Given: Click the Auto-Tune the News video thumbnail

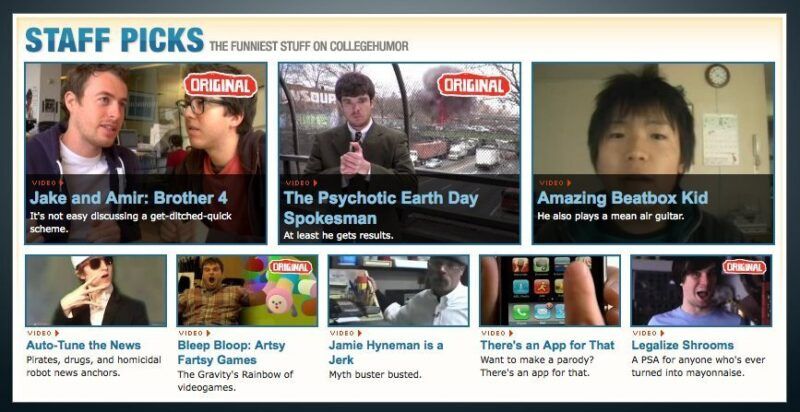Looking at the screenshot, I should [x=96, y=290].
